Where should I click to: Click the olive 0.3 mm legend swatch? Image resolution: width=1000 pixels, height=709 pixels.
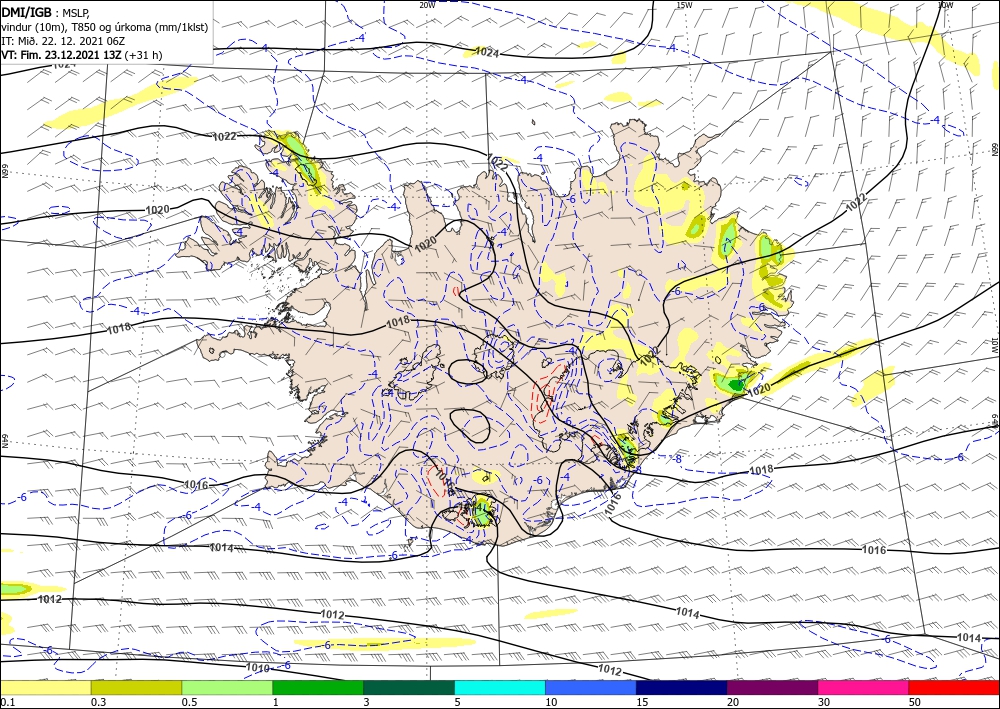tap(136, 688)
